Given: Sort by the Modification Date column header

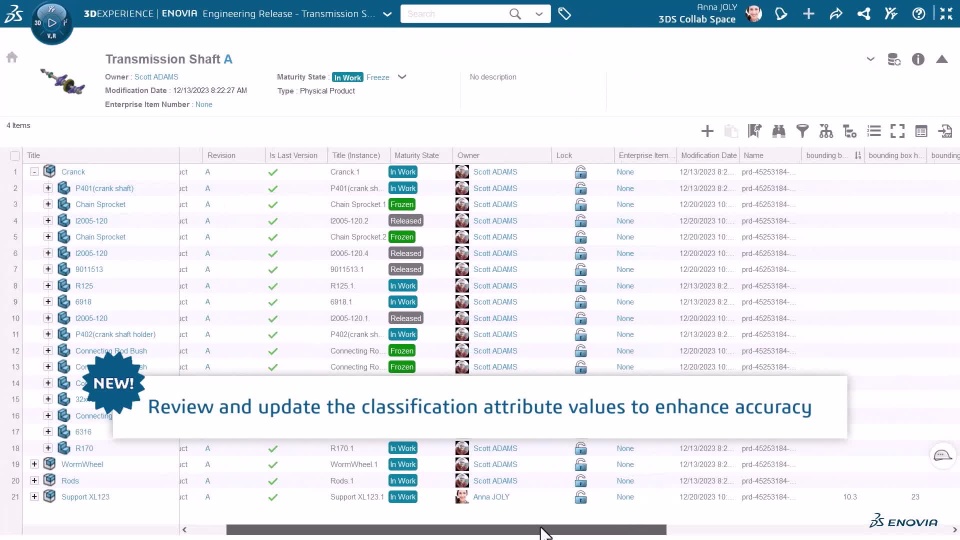Looking at the screenshot, I should (x=708, y=156).
